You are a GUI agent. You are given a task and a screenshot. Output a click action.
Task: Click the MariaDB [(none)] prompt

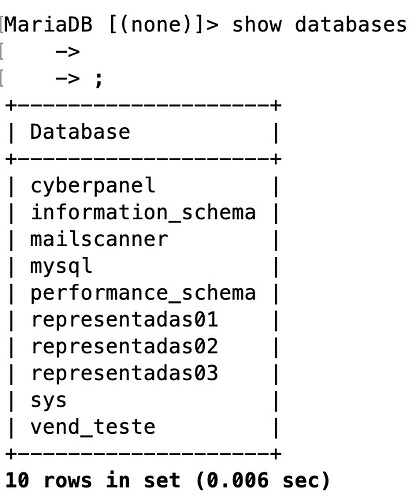pyautogui.click(x=112, y=25)
